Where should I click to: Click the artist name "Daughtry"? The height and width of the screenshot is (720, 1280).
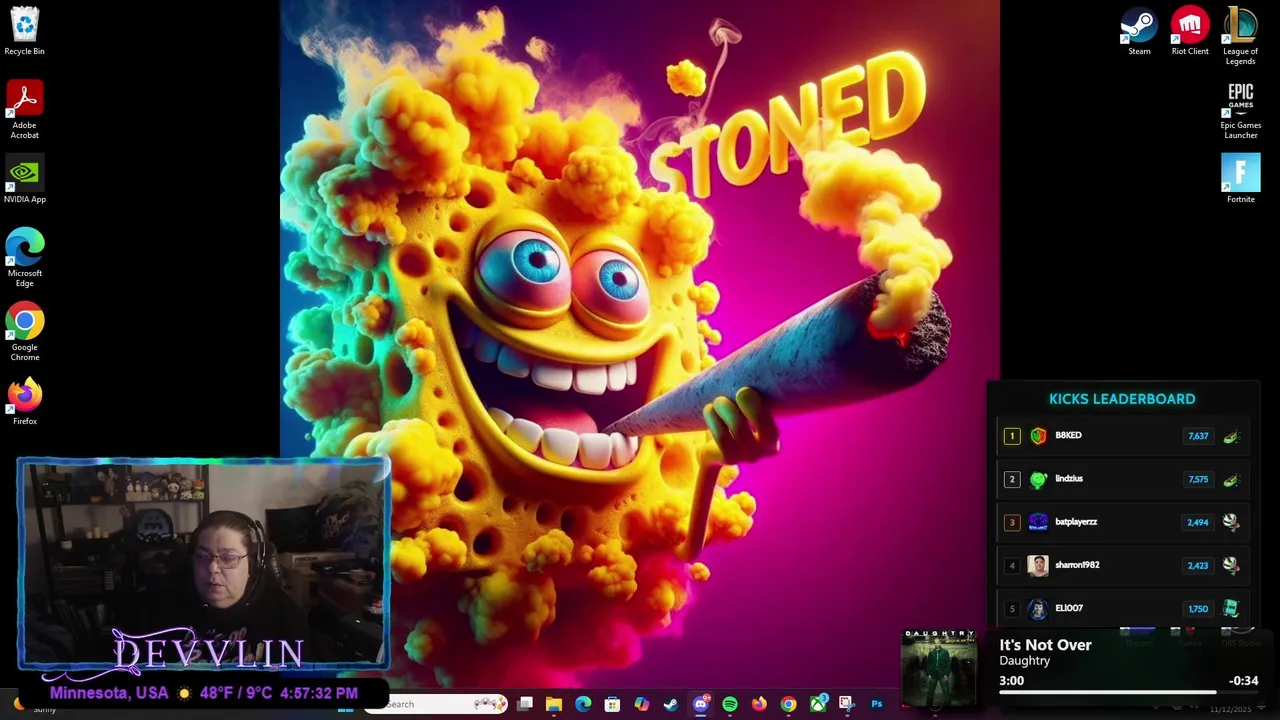pyautogui.click(x=1024, y=661)
